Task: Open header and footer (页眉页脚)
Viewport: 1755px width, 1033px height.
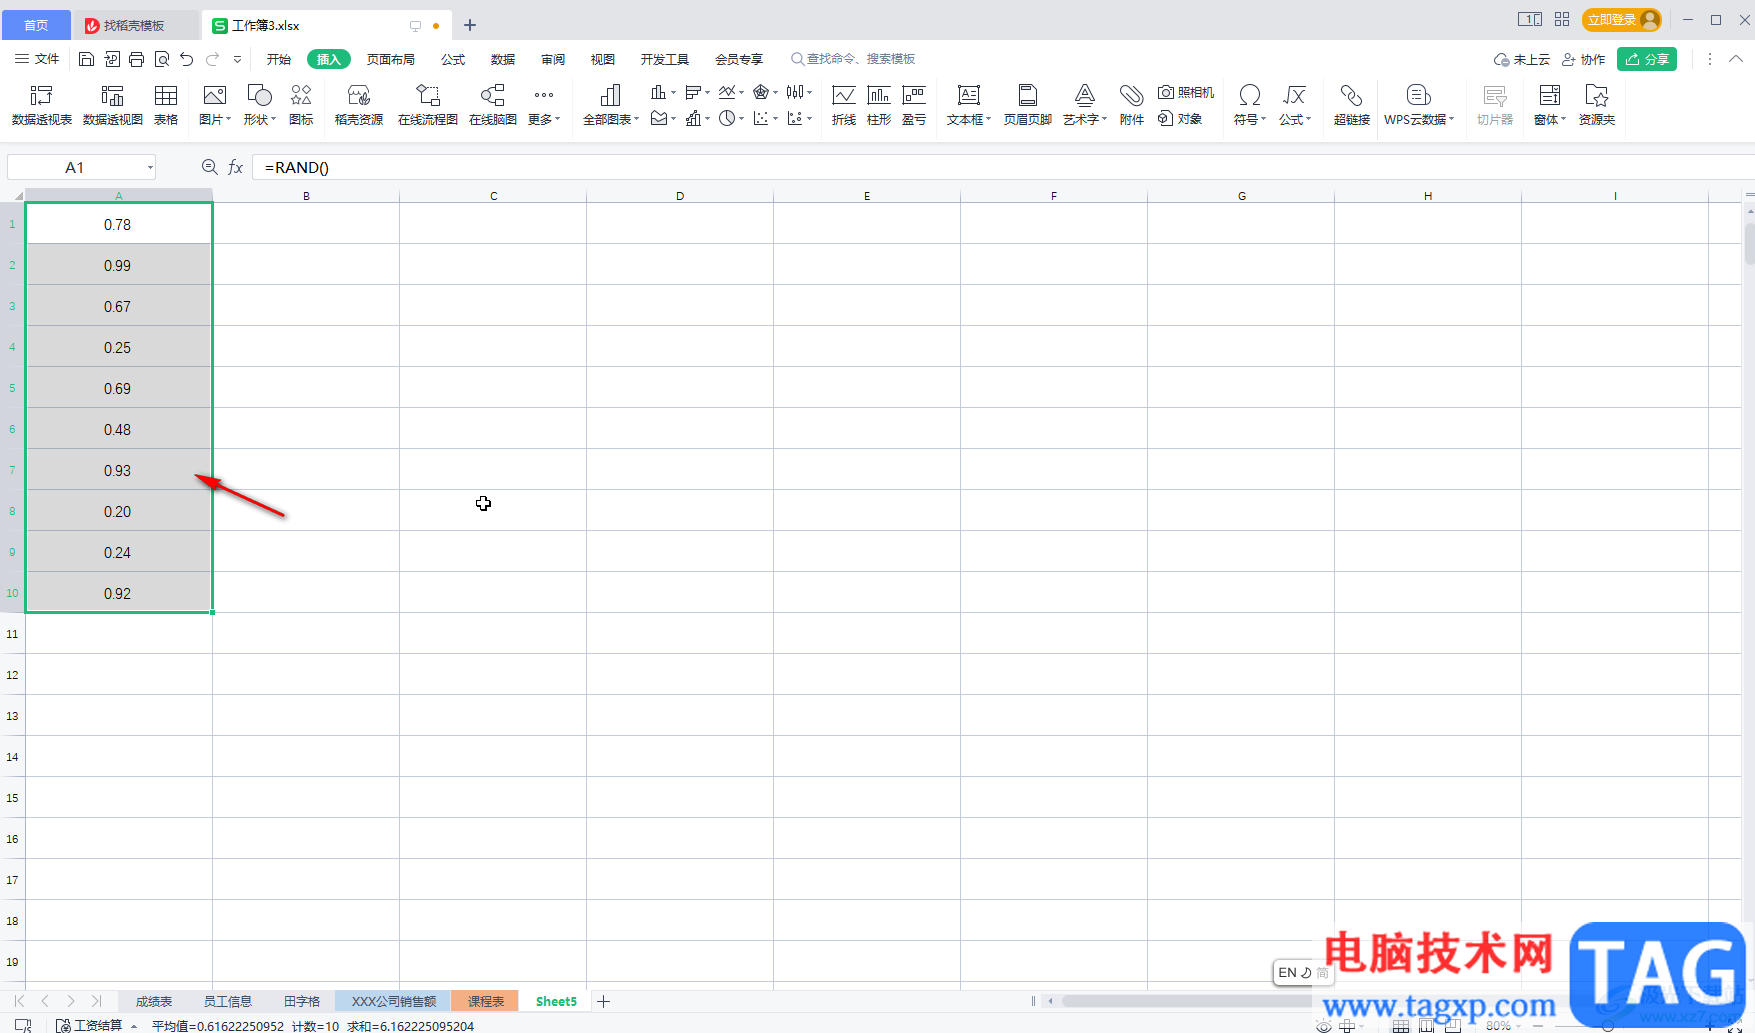Action: [x=1027, y=105]
